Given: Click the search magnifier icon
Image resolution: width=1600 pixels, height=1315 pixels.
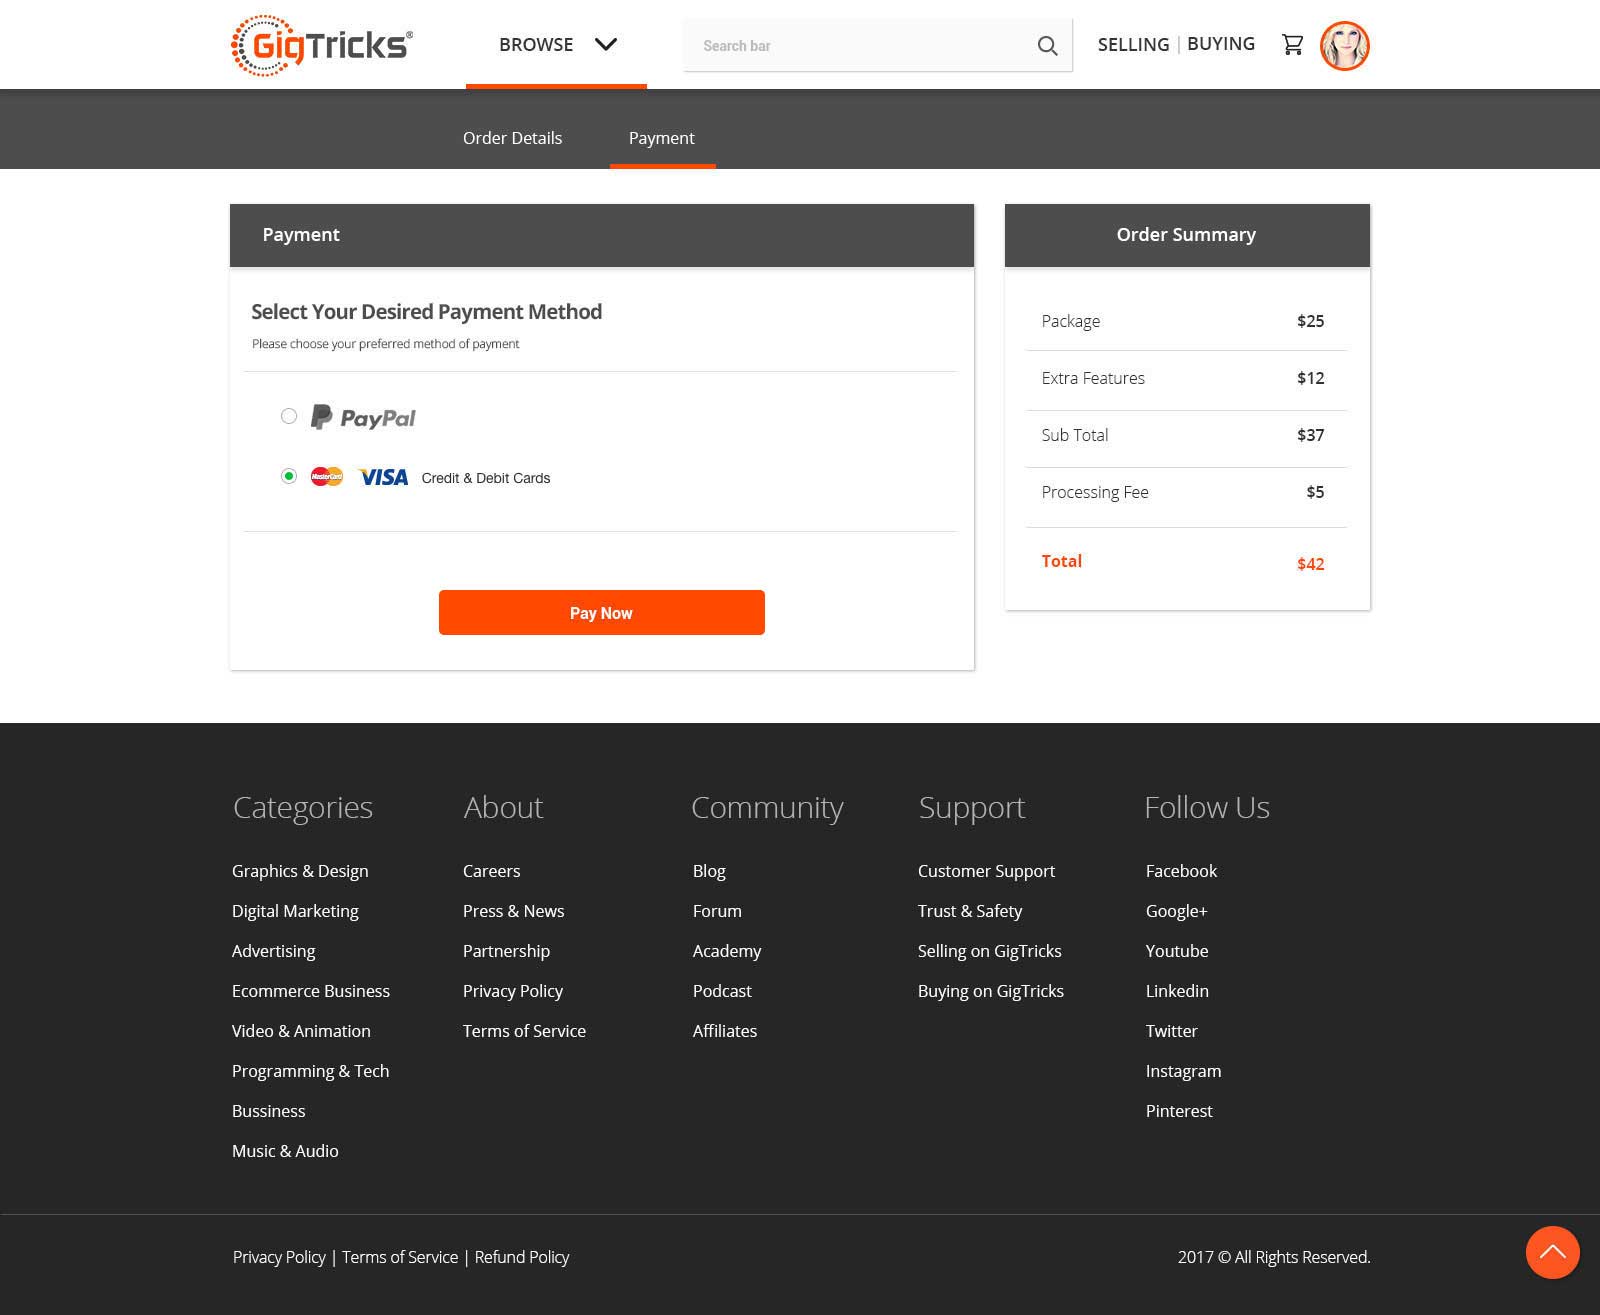Looking at the screenshot, I should 1047,46.
